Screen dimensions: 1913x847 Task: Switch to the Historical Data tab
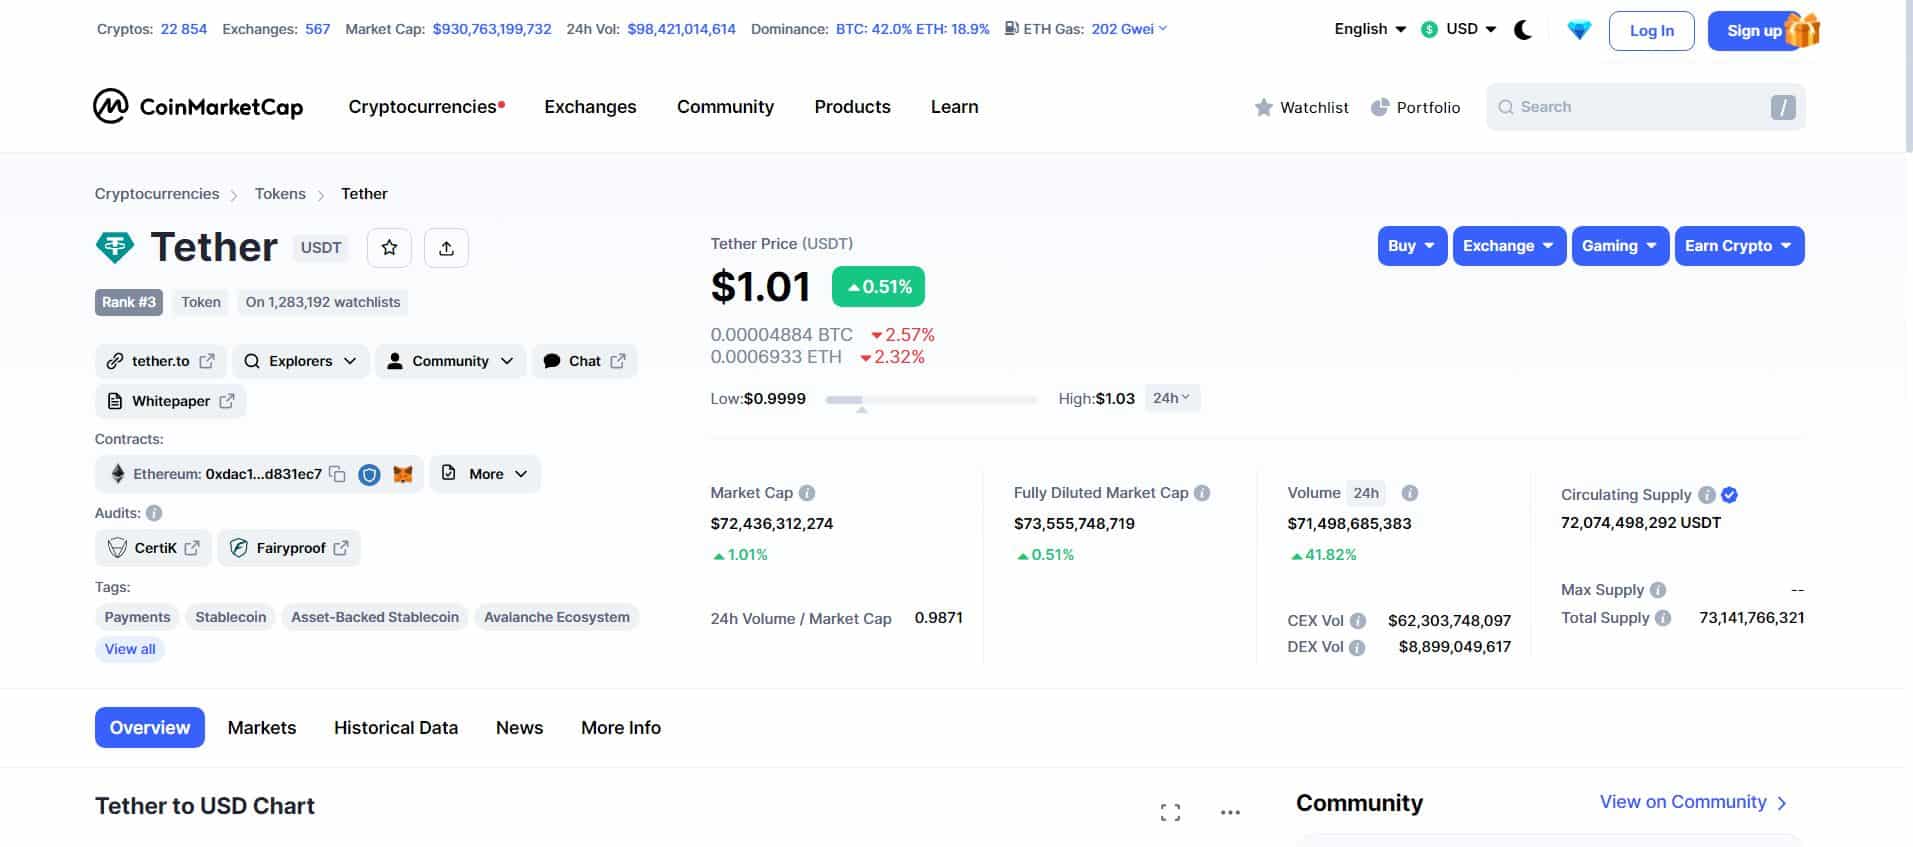(396, 728)
